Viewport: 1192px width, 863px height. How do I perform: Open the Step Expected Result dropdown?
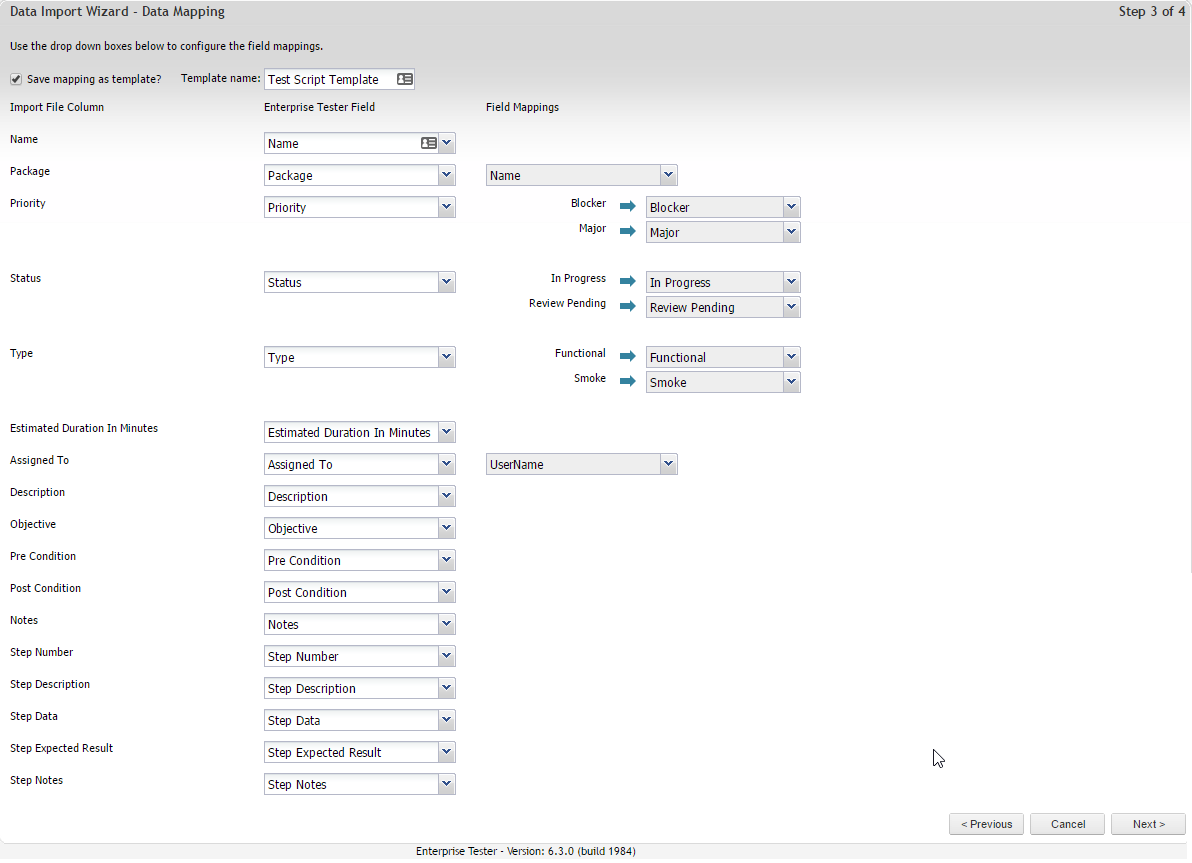(446, 752)
